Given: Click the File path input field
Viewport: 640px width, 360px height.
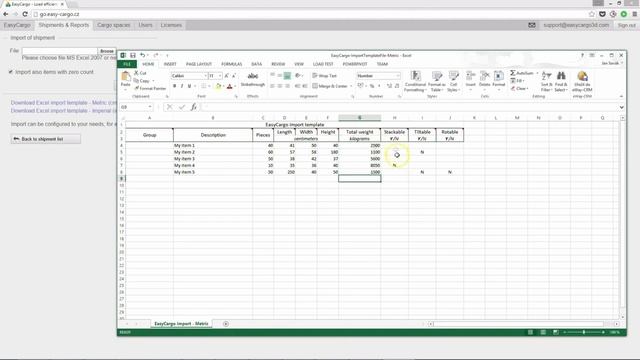Looking at the screenshot, I should (x=60, y=51).
